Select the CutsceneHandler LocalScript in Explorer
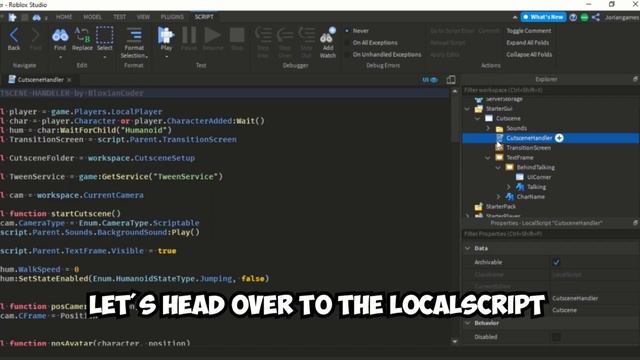Screen dimensions: 640x360 (x=529, y=138)
